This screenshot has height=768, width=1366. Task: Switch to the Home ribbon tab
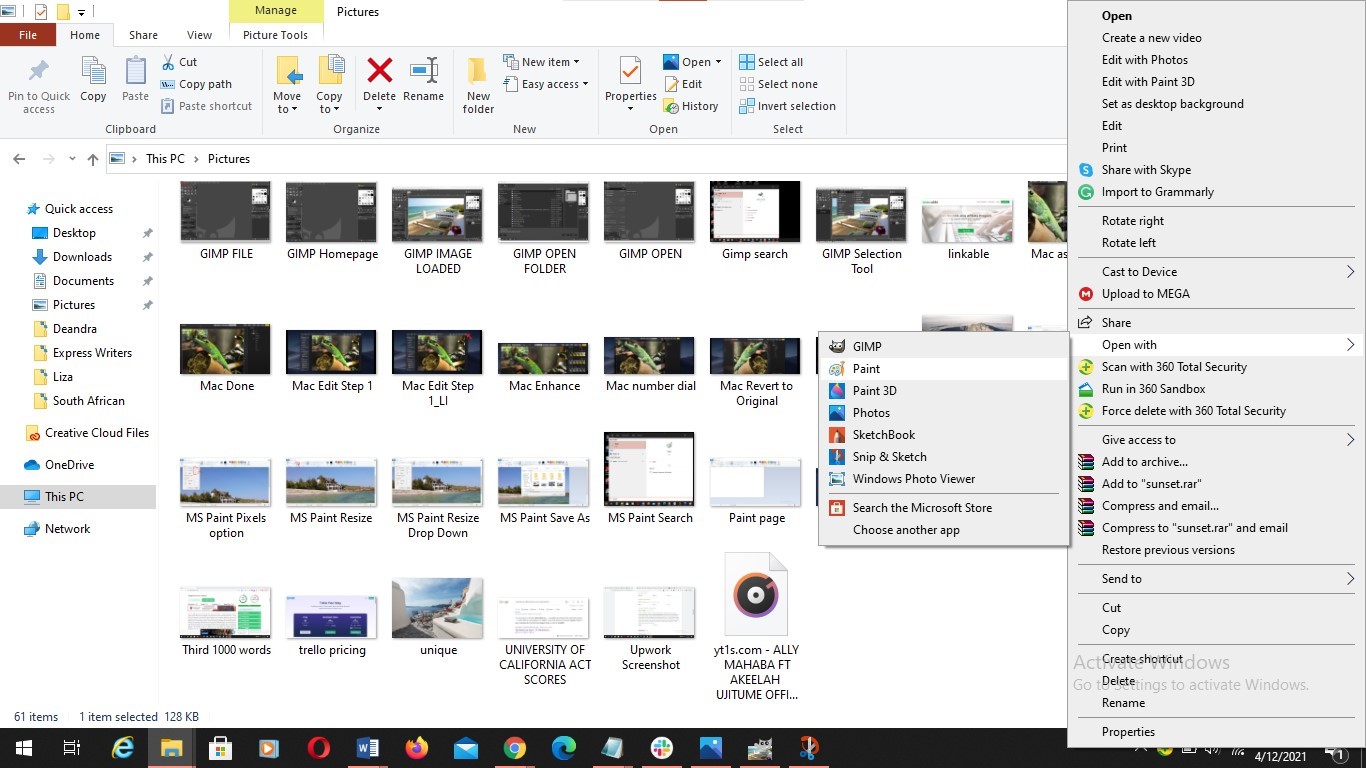coord(85,35)
